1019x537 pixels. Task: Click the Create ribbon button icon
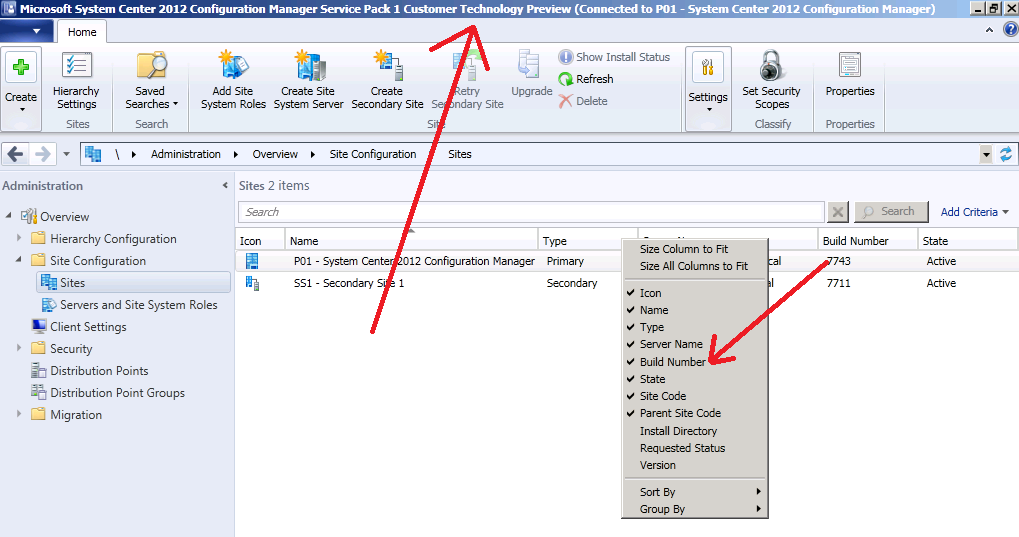click(21, 68)
